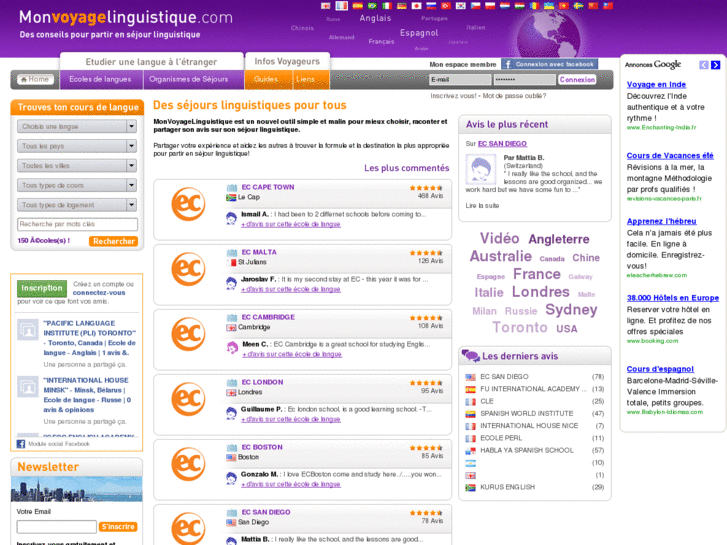The width and height of the screenshot is (727, 545).
Task: Select the Vidéo tag in the tag cloud
Action: click(499, 238)
